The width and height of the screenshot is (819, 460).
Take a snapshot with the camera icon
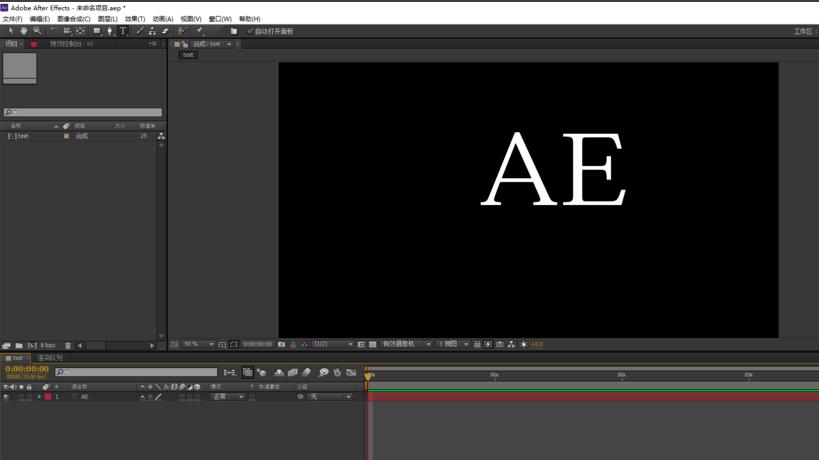click(282, 345)
